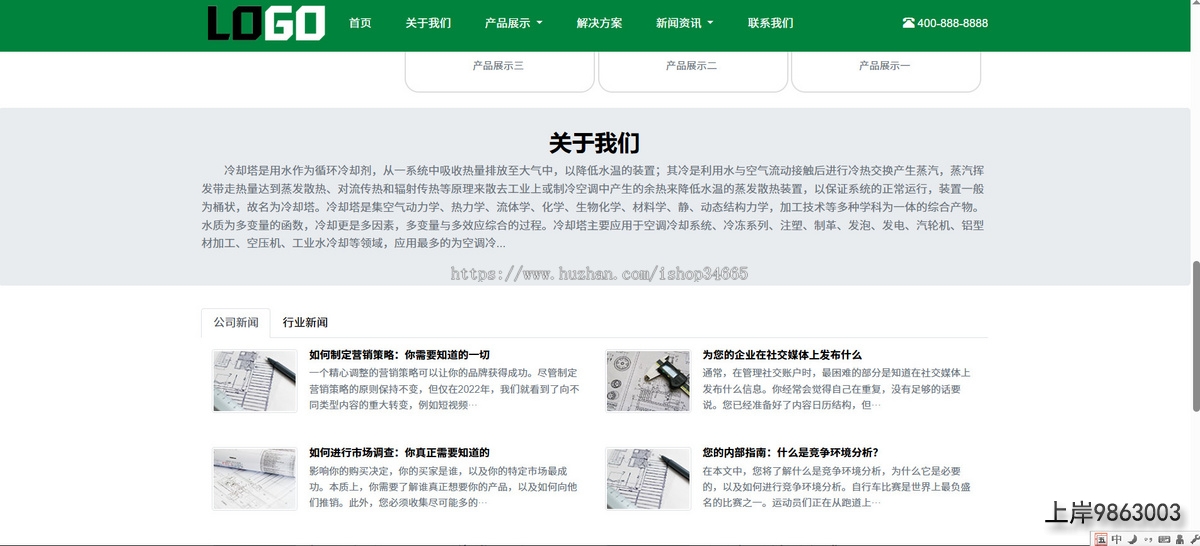
Task: Click the phone icon beside 400-888-8888
Action: (908, 23)
